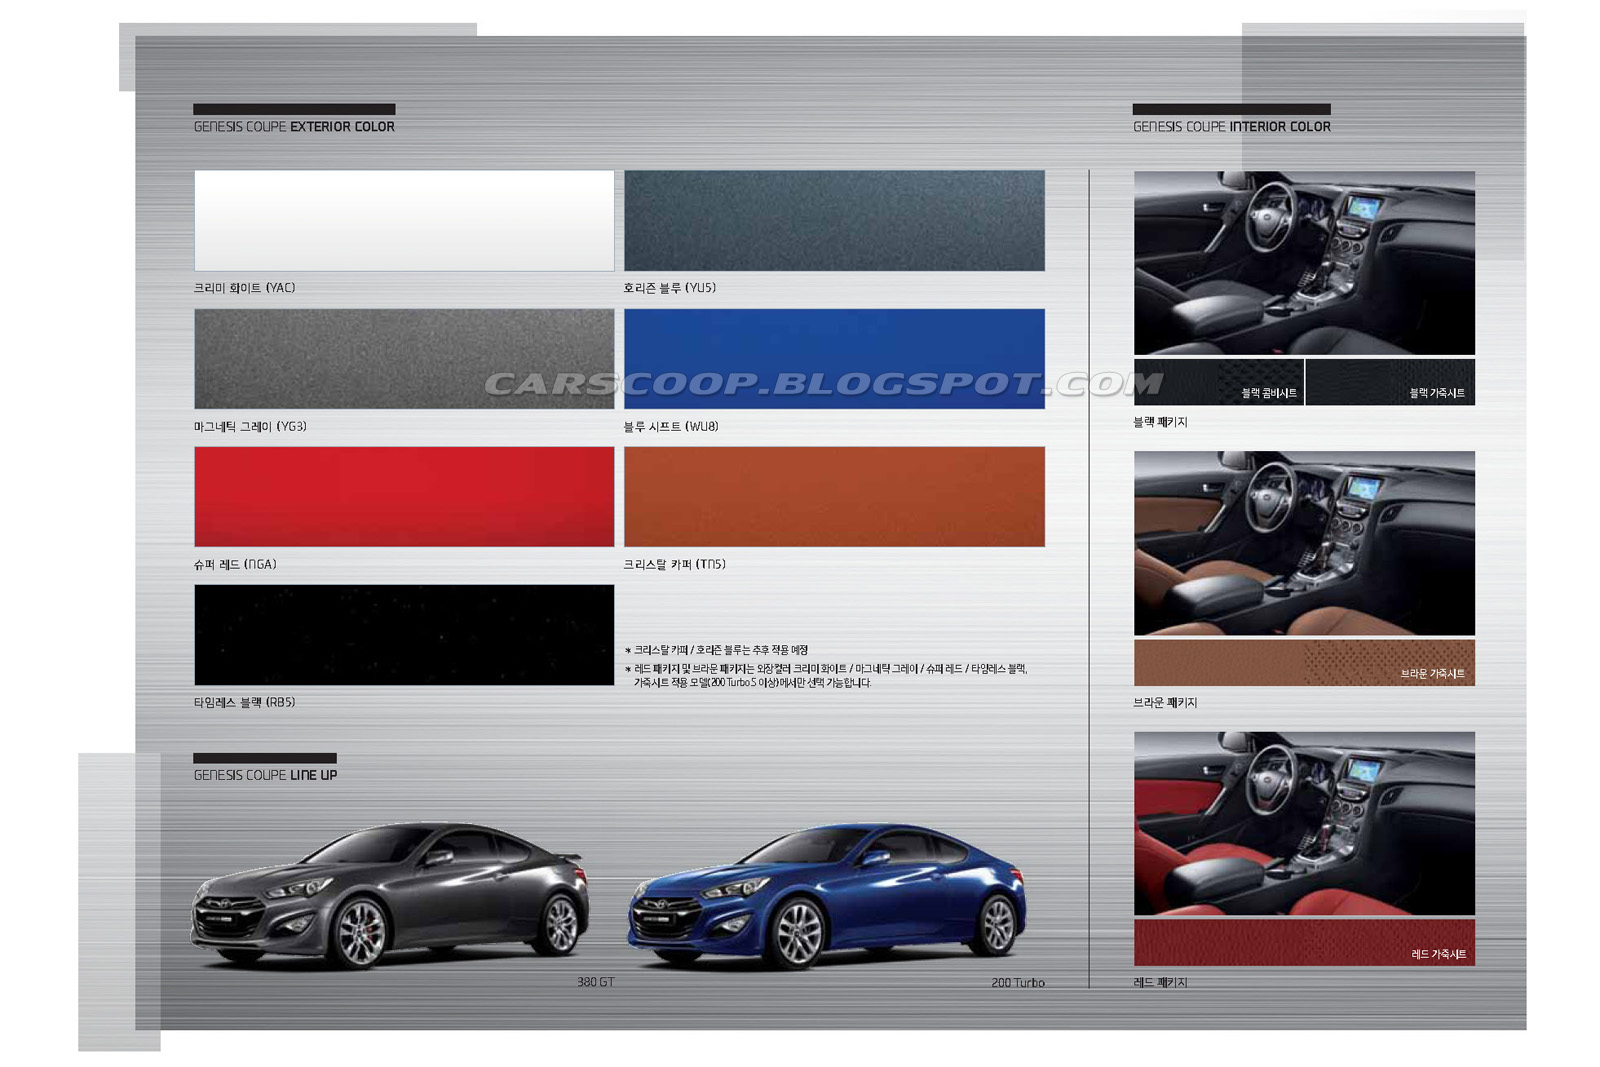
Task: Select the 블랙 가죽시트 seat material swatch
Action: click(x=1390, y=382)
